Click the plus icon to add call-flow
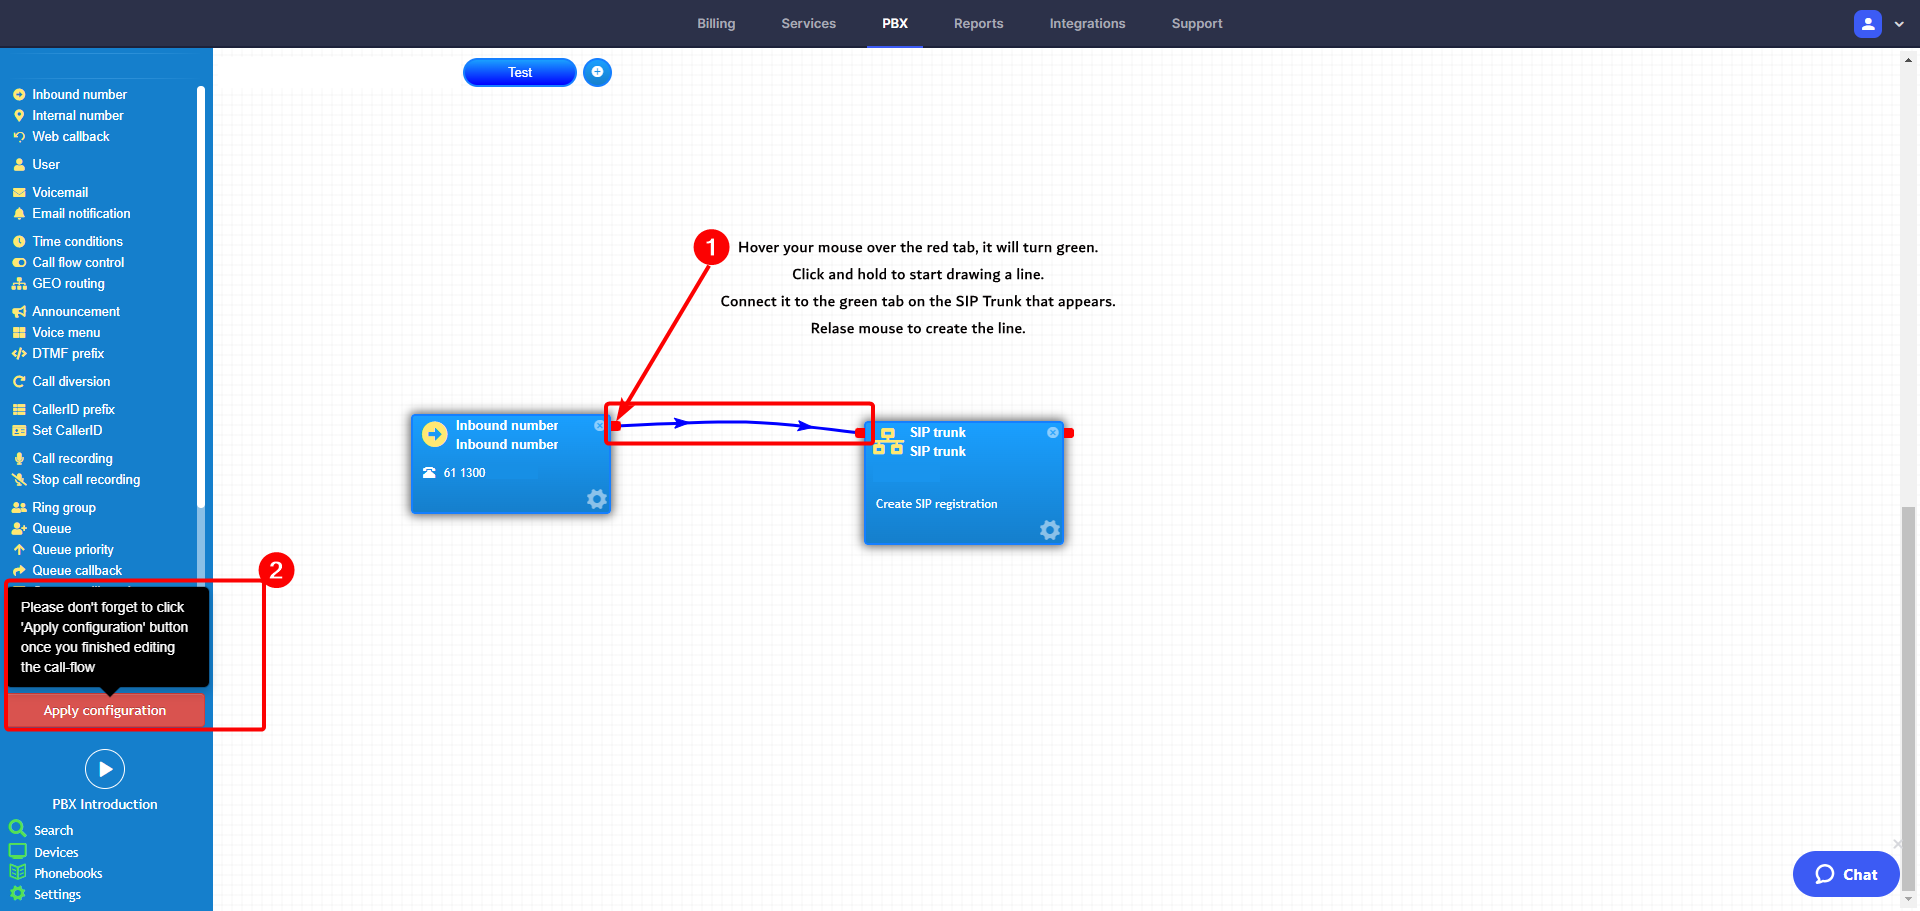Screen dimensions: 1920x911 tap(597, 72)
